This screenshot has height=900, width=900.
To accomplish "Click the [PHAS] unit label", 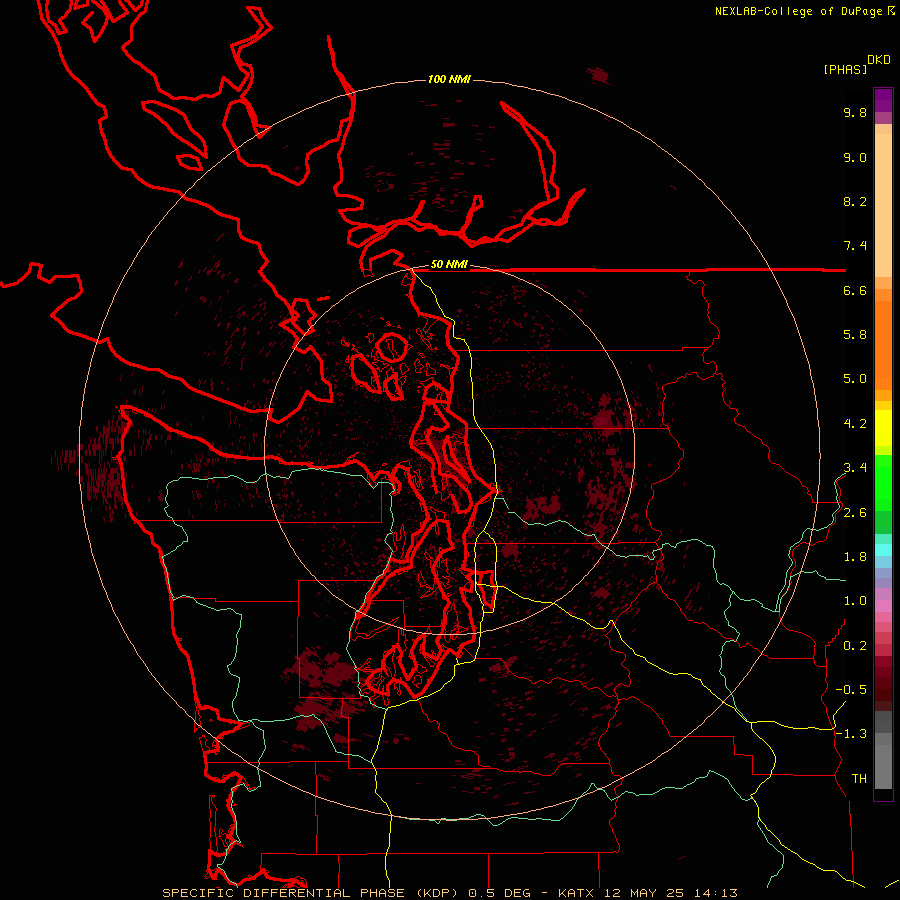I will (x=845, y=69).
